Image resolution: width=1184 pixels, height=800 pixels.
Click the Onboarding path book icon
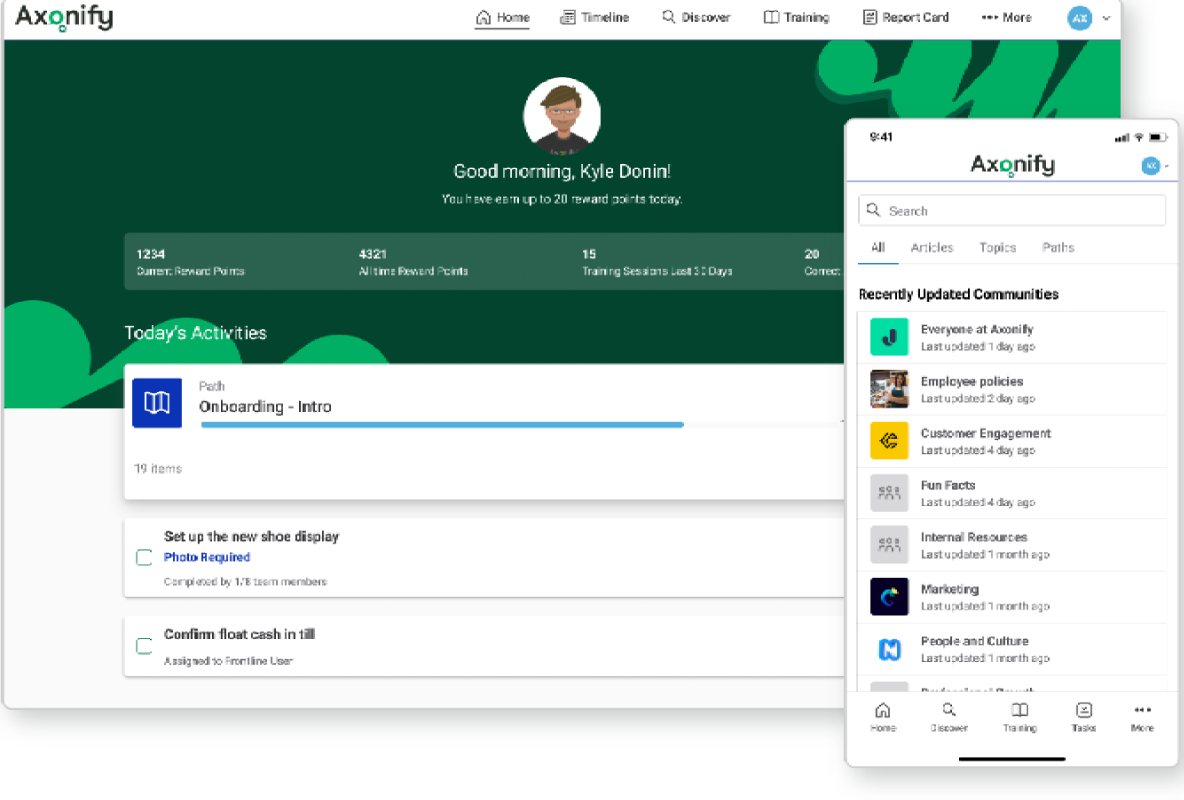[x=157, y=403]
